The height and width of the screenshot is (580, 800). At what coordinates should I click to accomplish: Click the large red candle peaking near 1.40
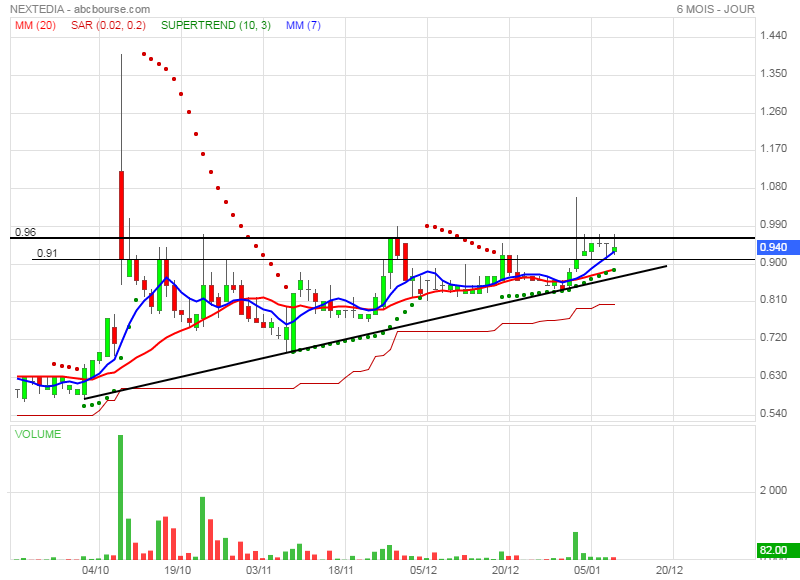pyautogui.click(x=121, y=215)
